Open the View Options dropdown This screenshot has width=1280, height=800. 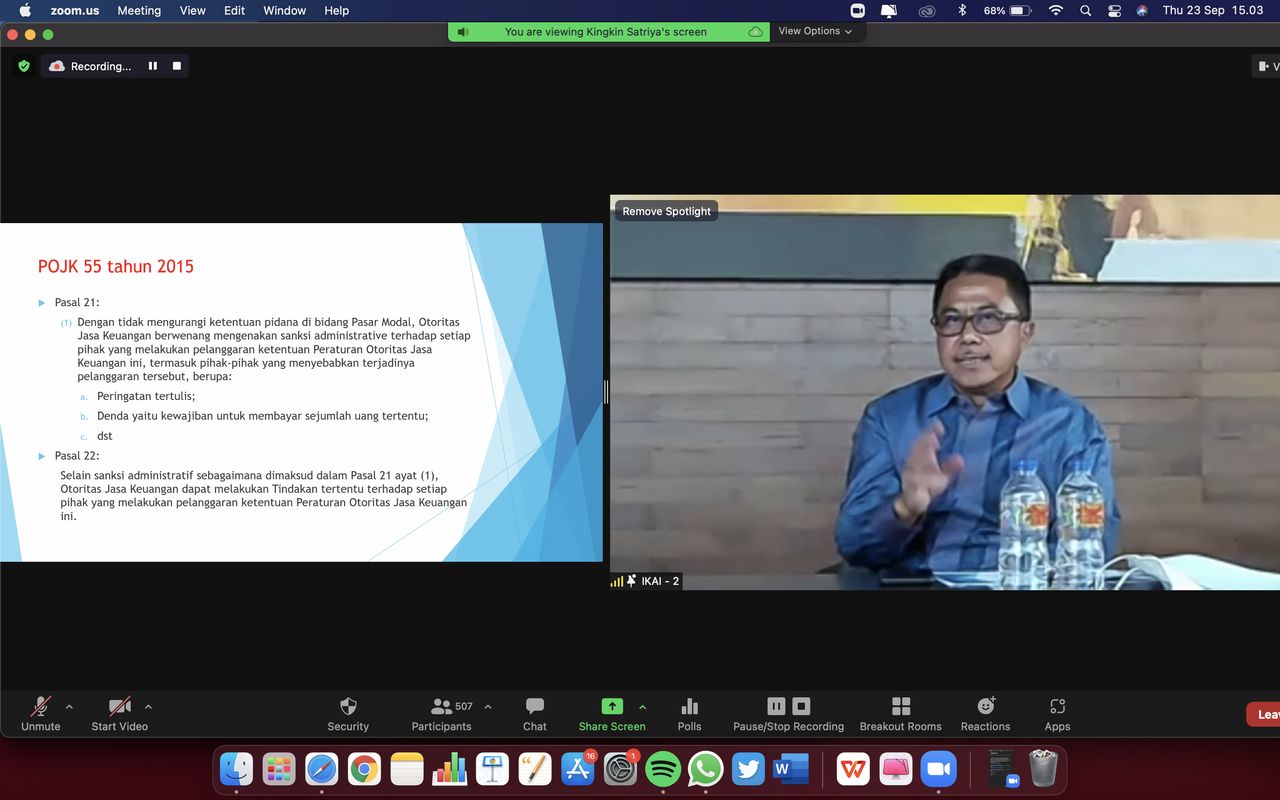coord(816,31)
